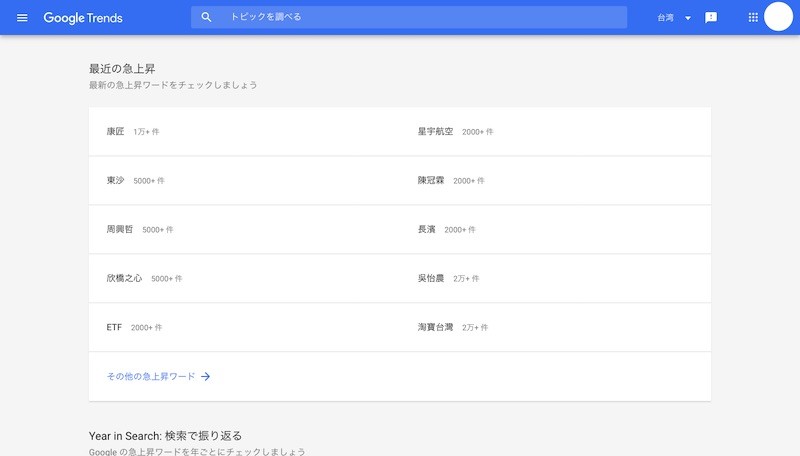Click その他の急上昇ワード link
Screen dimensions: 800x456
click(151, 376)
